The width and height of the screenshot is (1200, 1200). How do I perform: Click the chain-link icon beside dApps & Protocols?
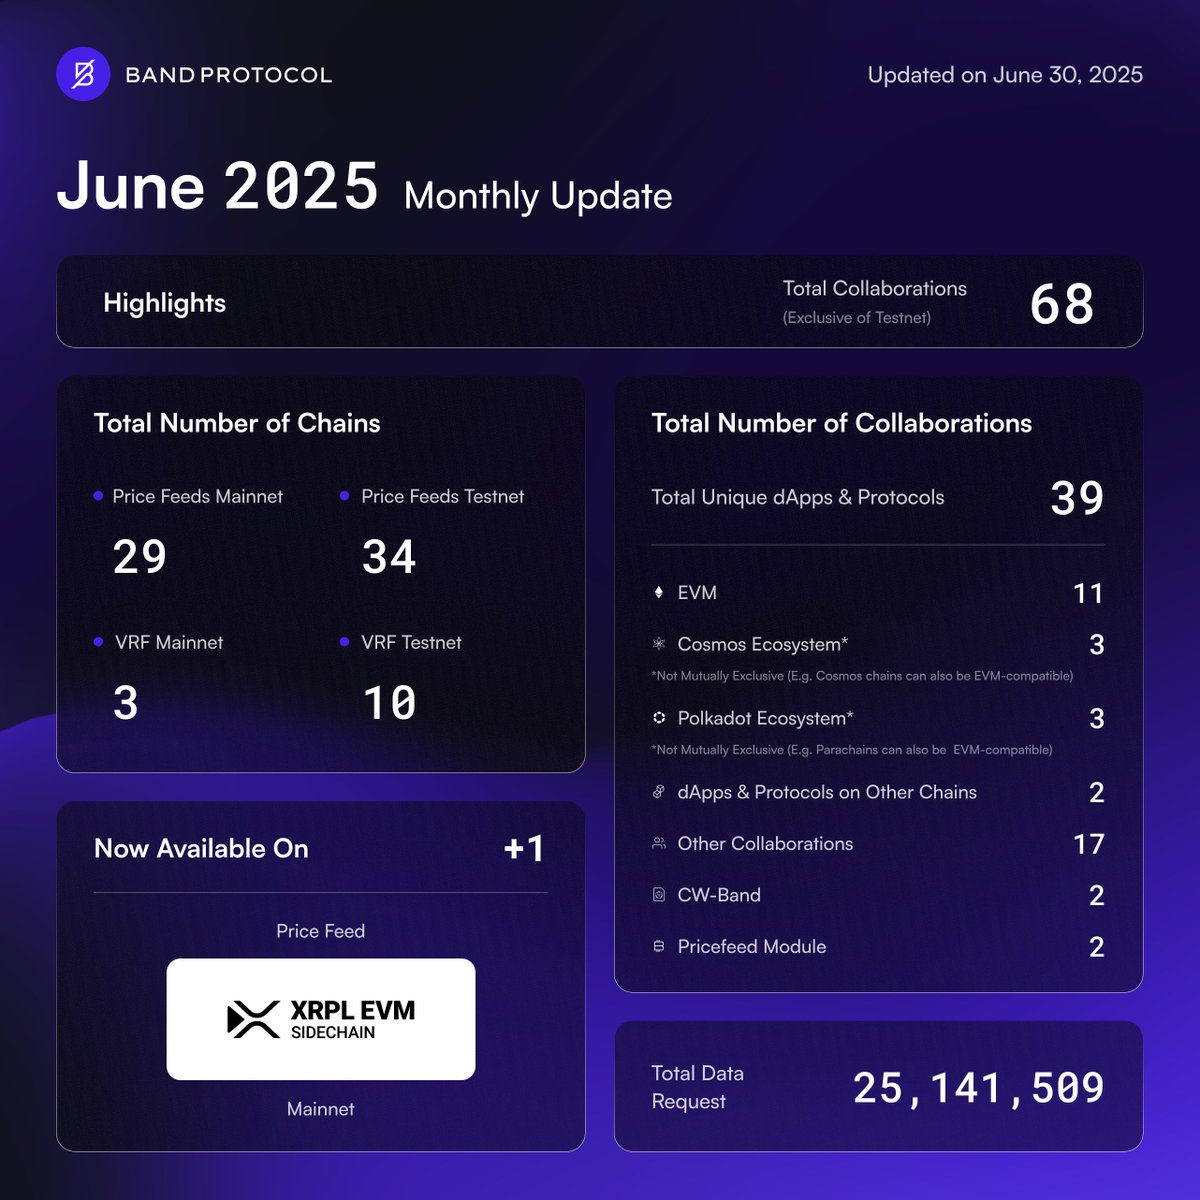pos(658,792)
